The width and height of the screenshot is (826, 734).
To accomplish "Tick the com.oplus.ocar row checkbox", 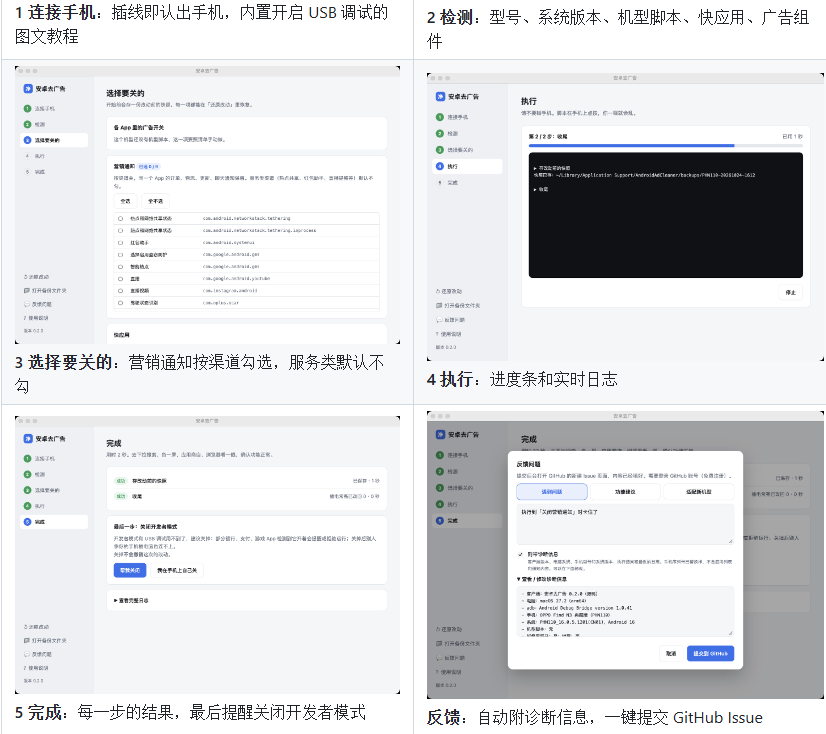I will (x=120, y=303).
